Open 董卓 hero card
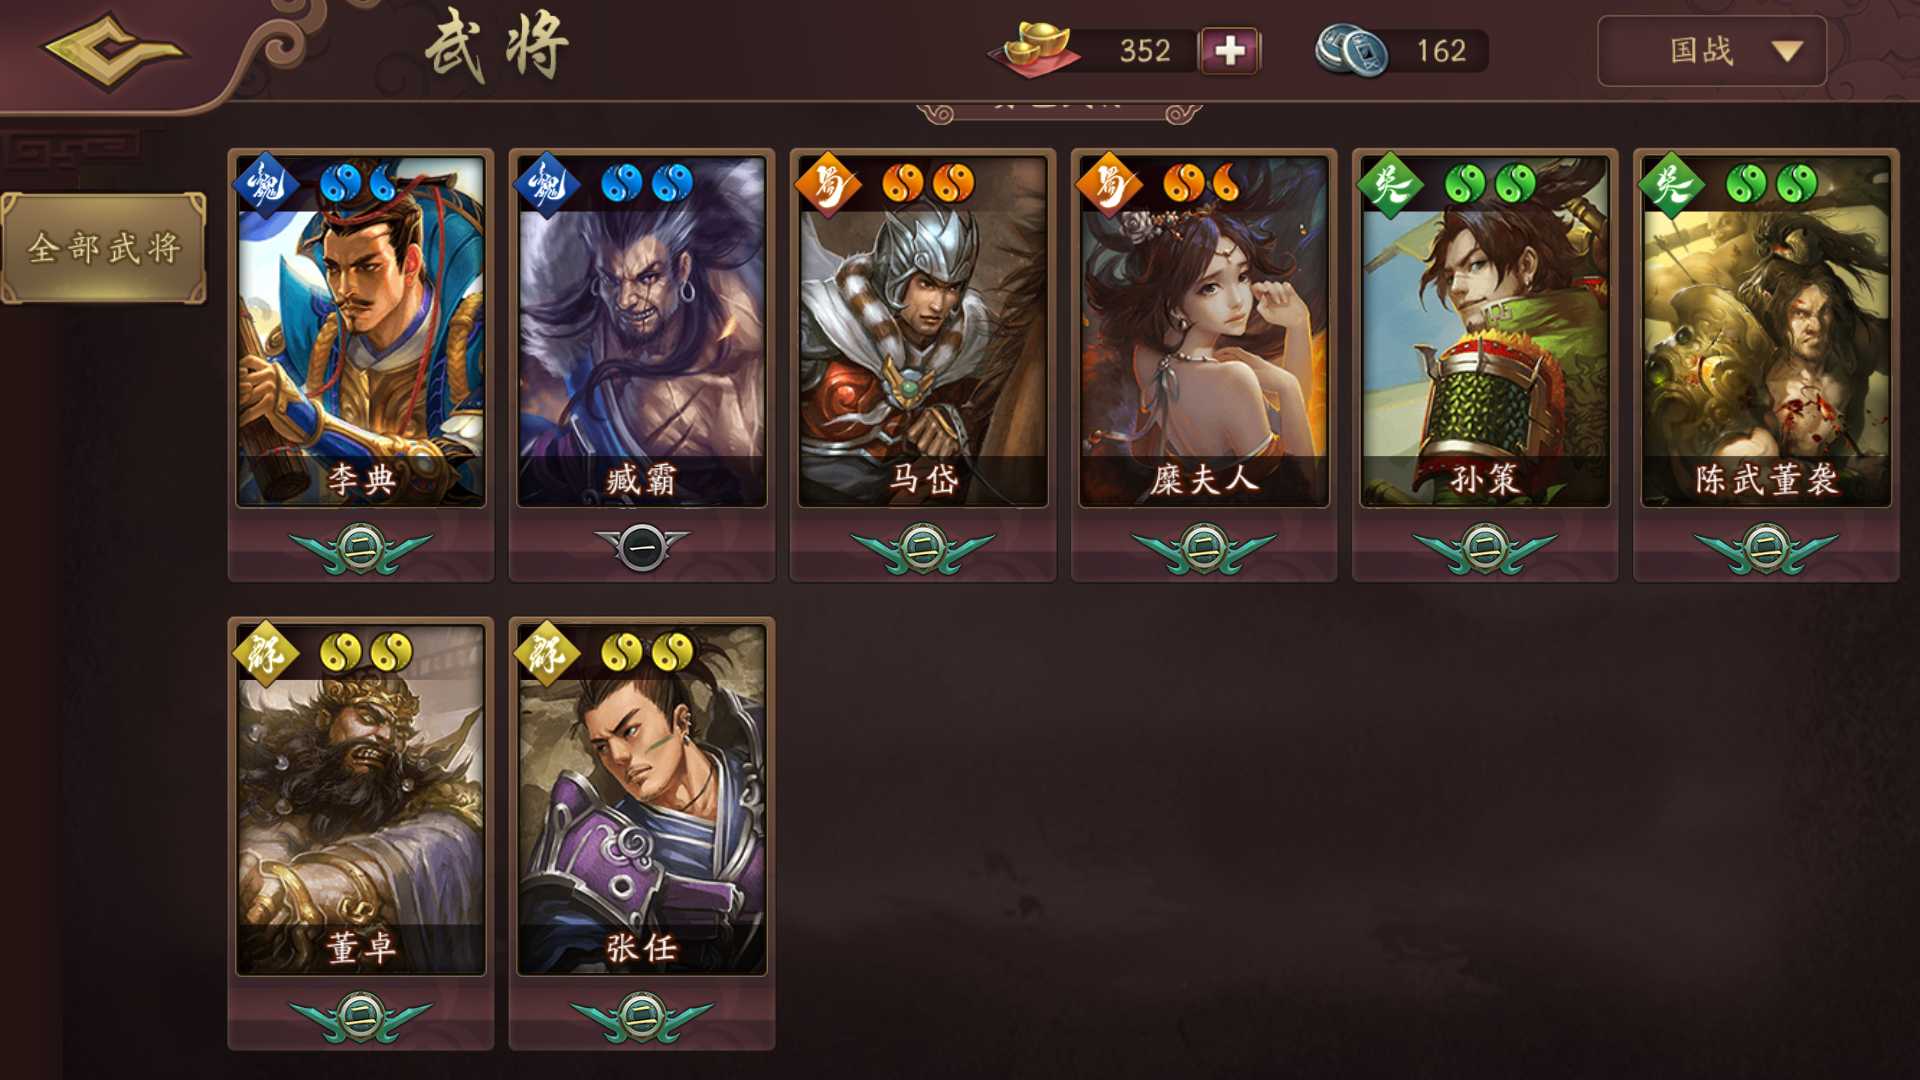 pos(361,799)
